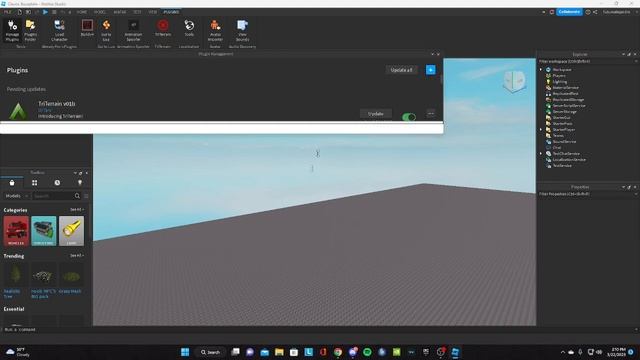
Task: Click the Filter workspace field in Explorer
Action: (x=587, y=62)
